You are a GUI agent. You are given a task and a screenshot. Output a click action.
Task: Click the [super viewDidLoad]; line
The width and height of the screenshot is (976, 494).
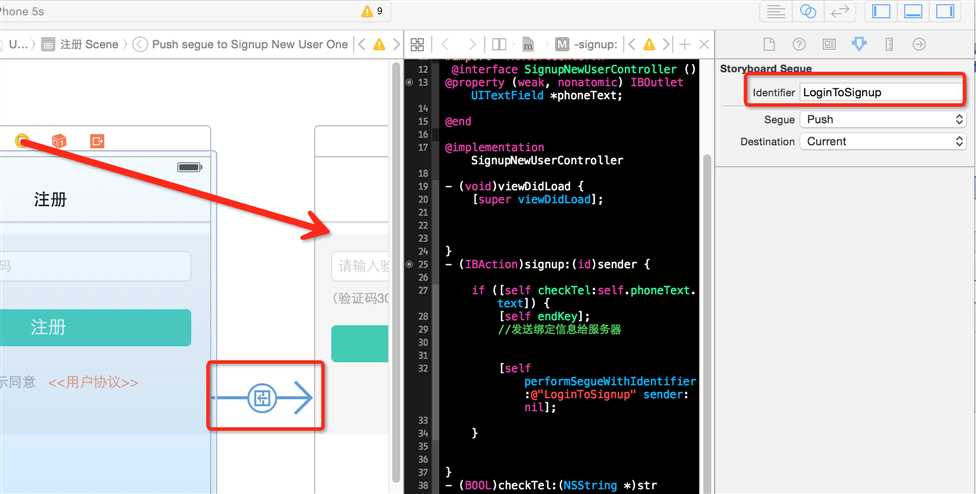538,199
